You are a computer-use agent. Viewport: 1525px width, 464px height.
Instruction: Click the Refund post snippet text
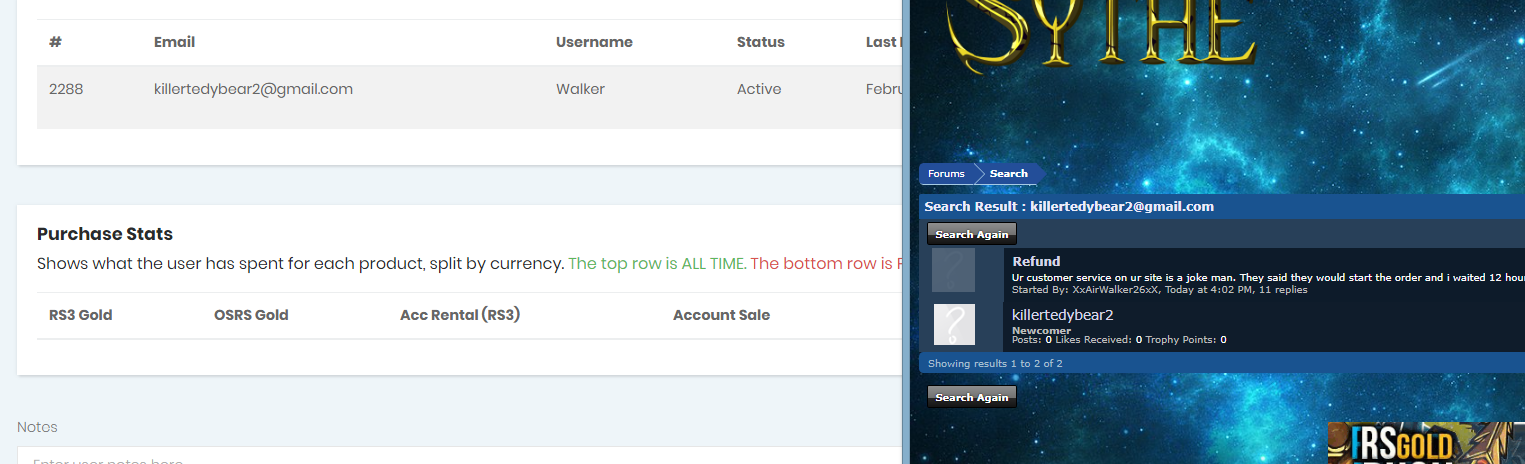click(1268, 278)
